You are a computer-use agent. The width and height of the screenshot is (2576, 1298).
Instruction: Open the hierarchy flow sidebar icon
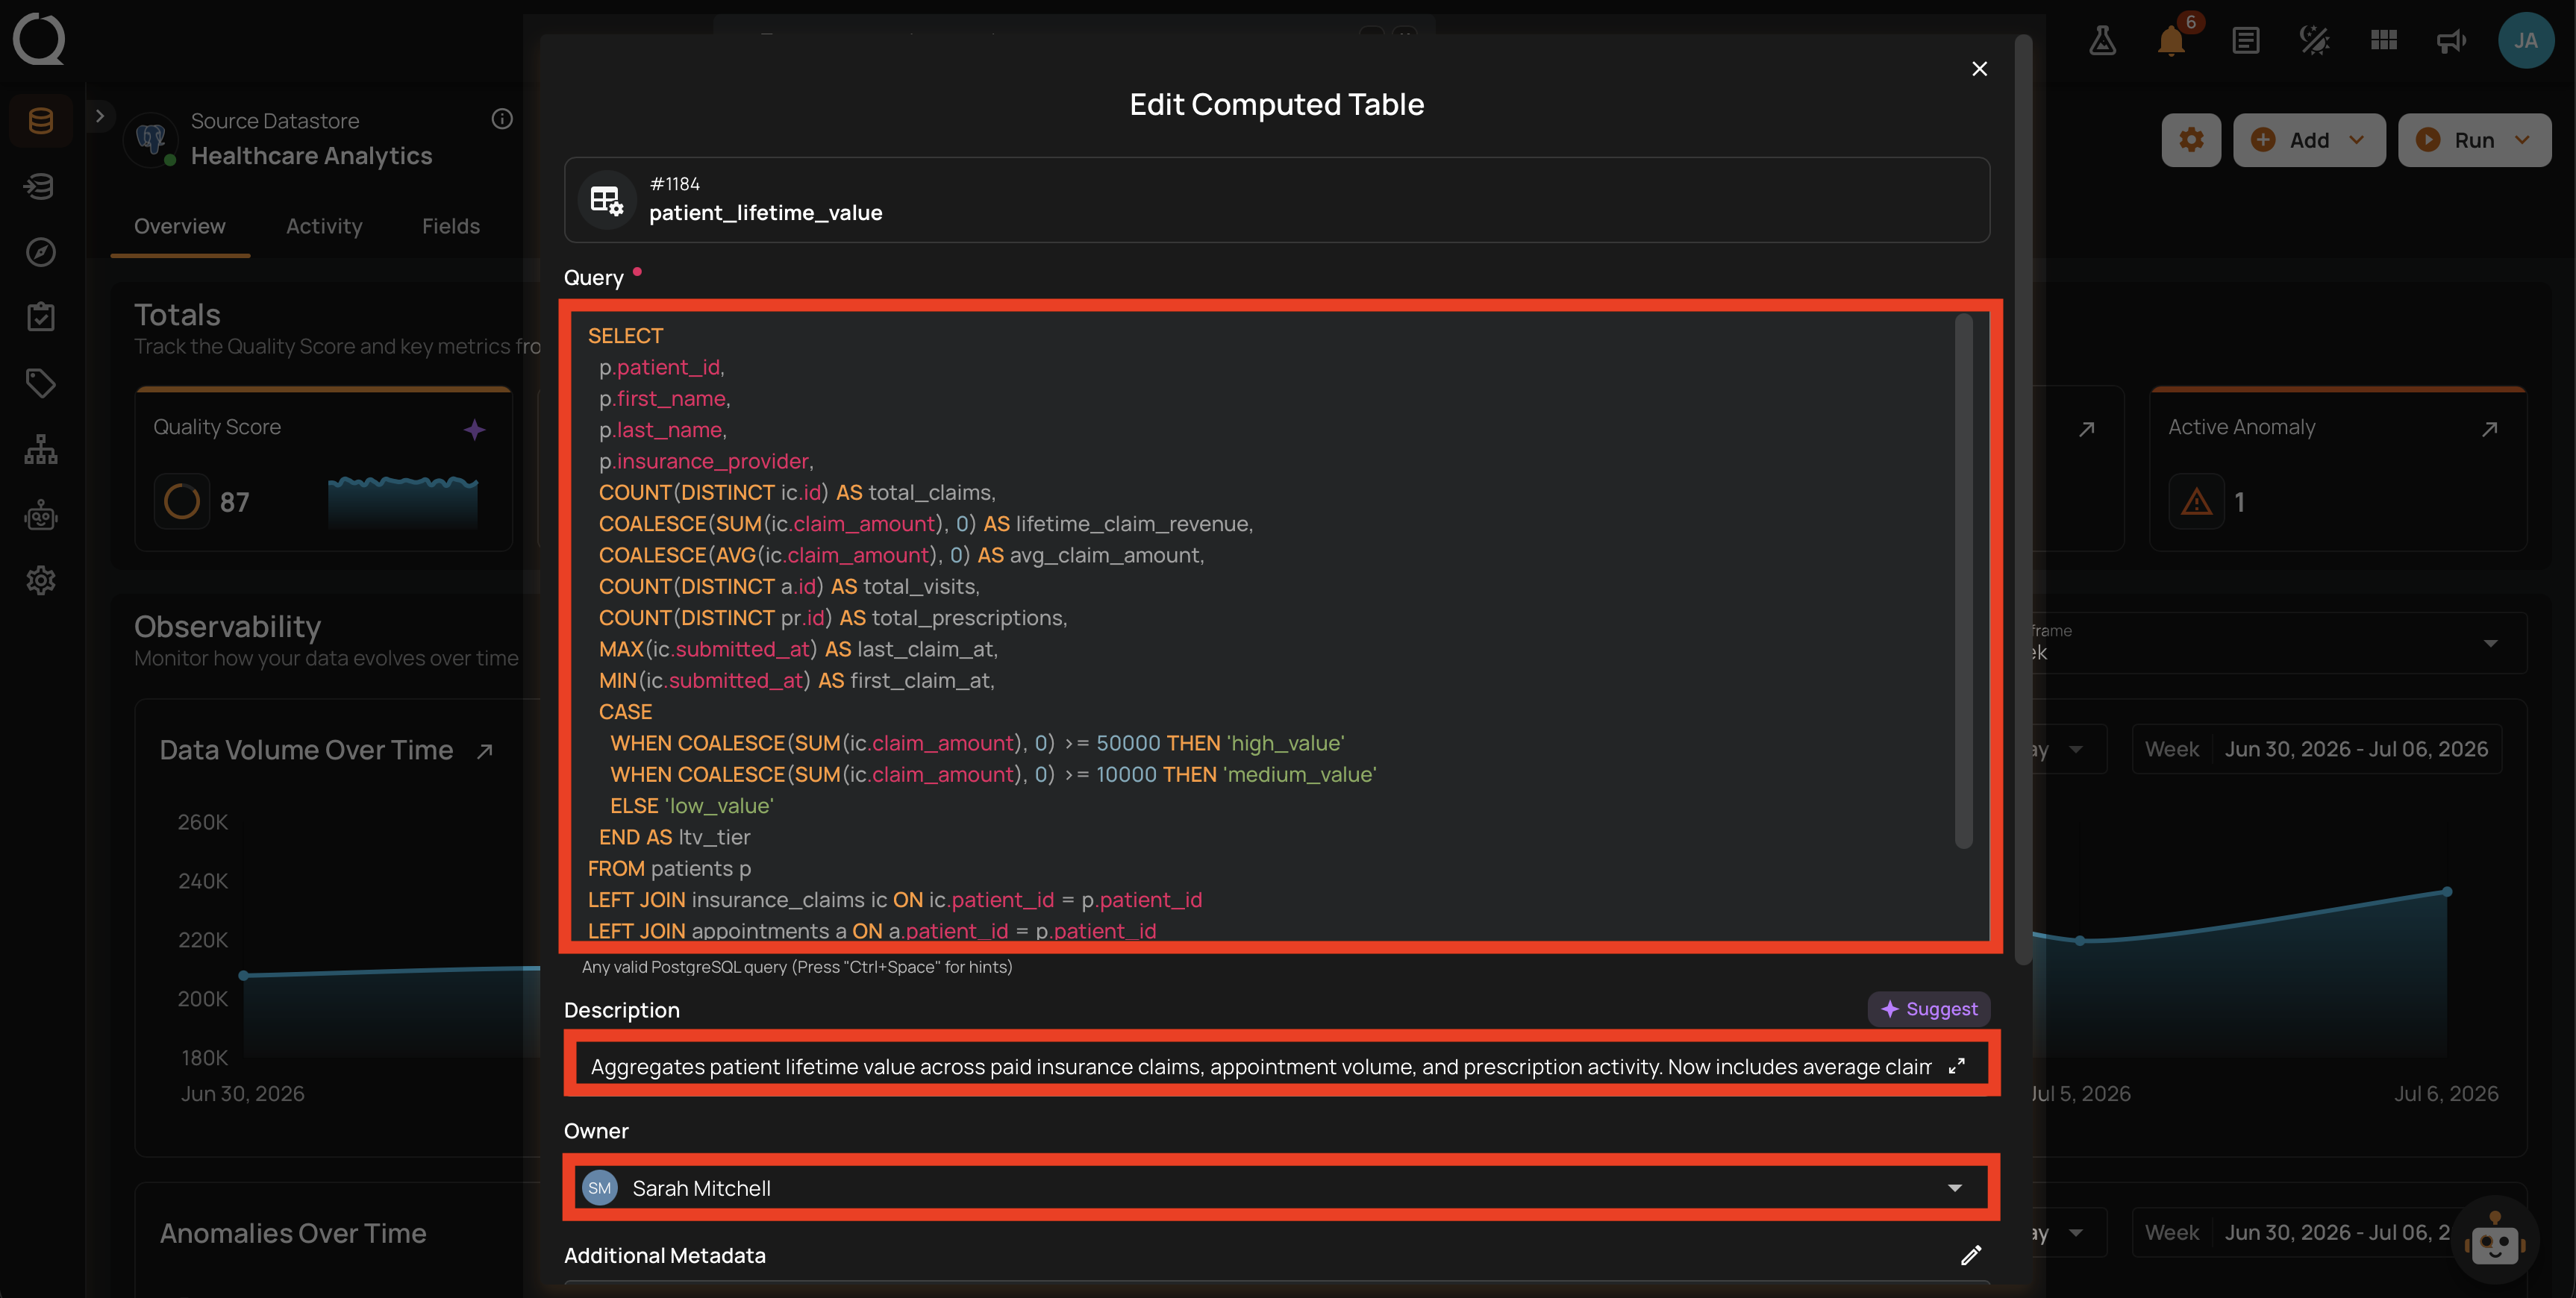[40, 449]
